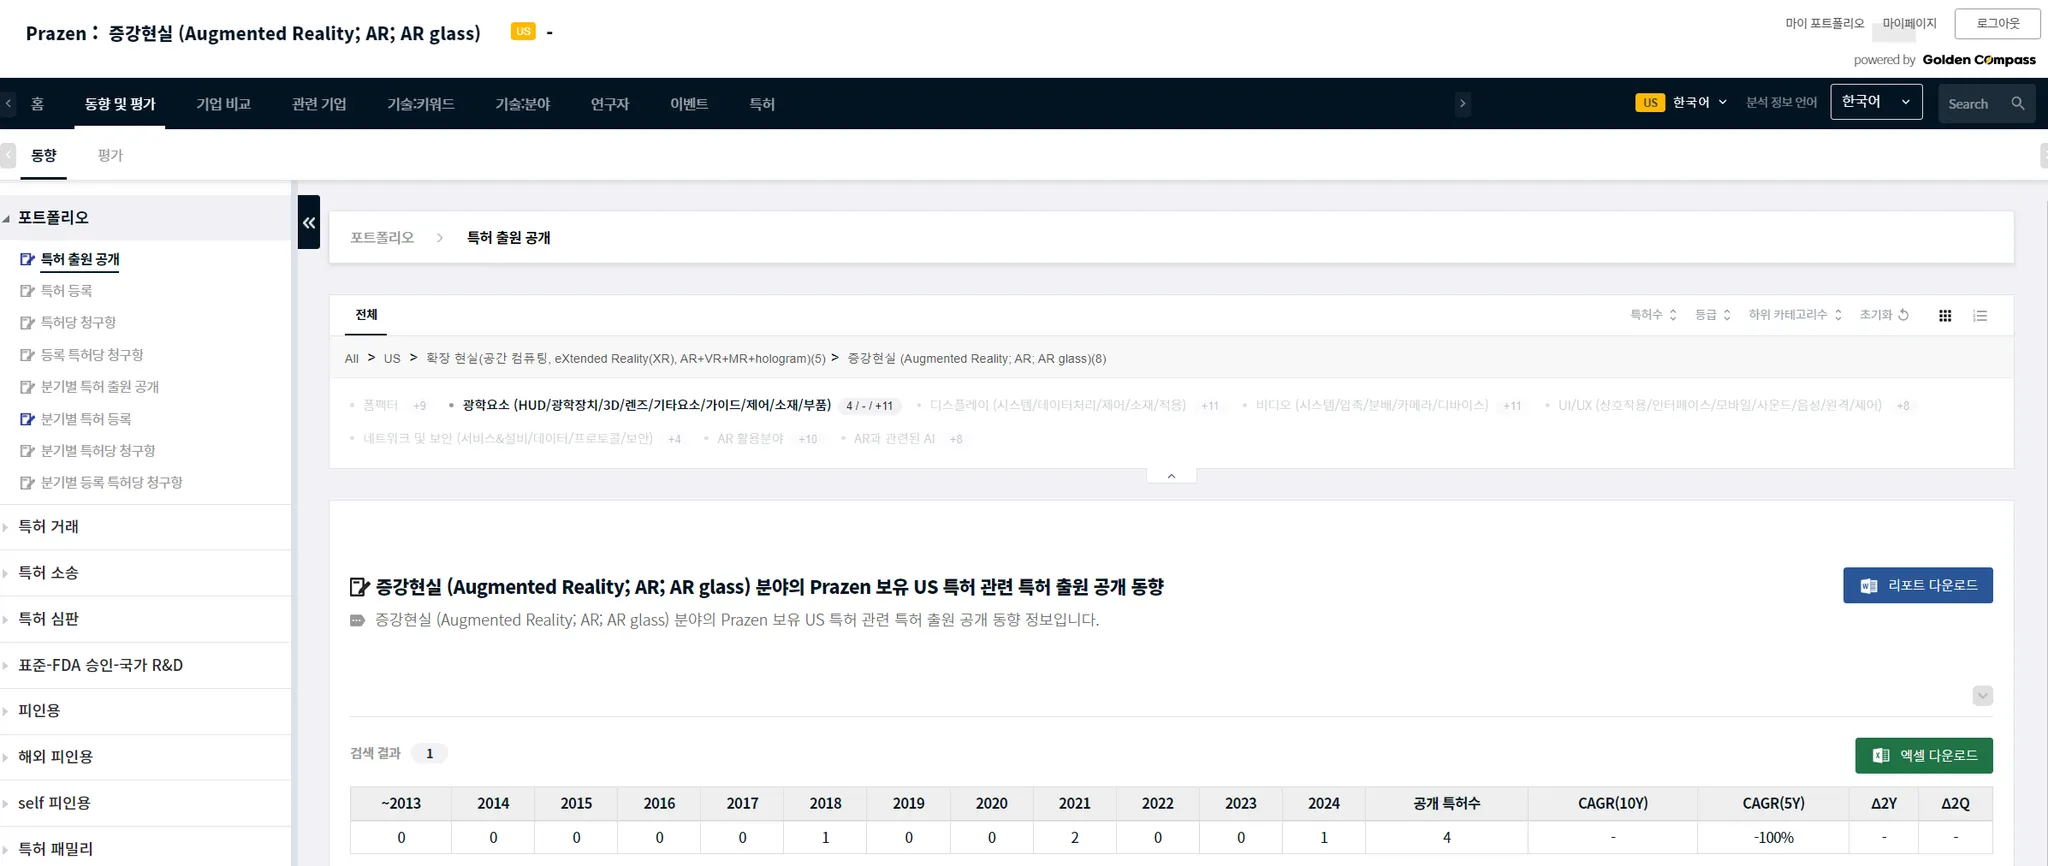Screen dimensions: 2048x866
Task: Expand the description section chevron
Action: tap(1983, 696)
